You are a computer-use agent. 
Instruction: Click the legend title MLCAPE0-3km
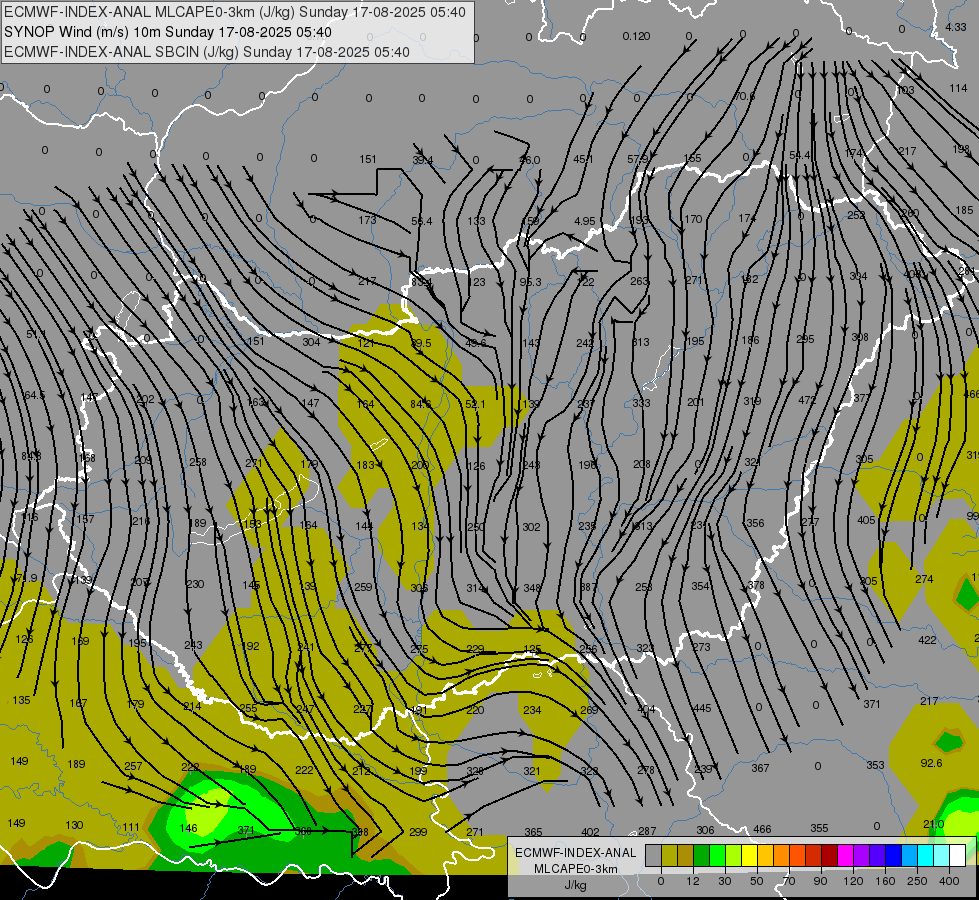[576, 869]
